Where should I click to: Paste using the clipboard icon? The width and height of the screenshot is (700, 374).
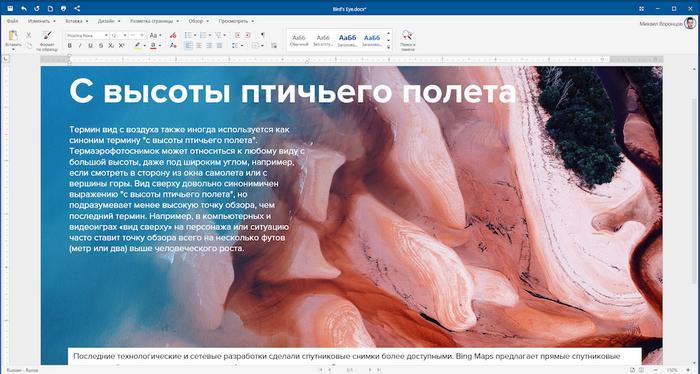pyautogui.click(x=13, y=36)
